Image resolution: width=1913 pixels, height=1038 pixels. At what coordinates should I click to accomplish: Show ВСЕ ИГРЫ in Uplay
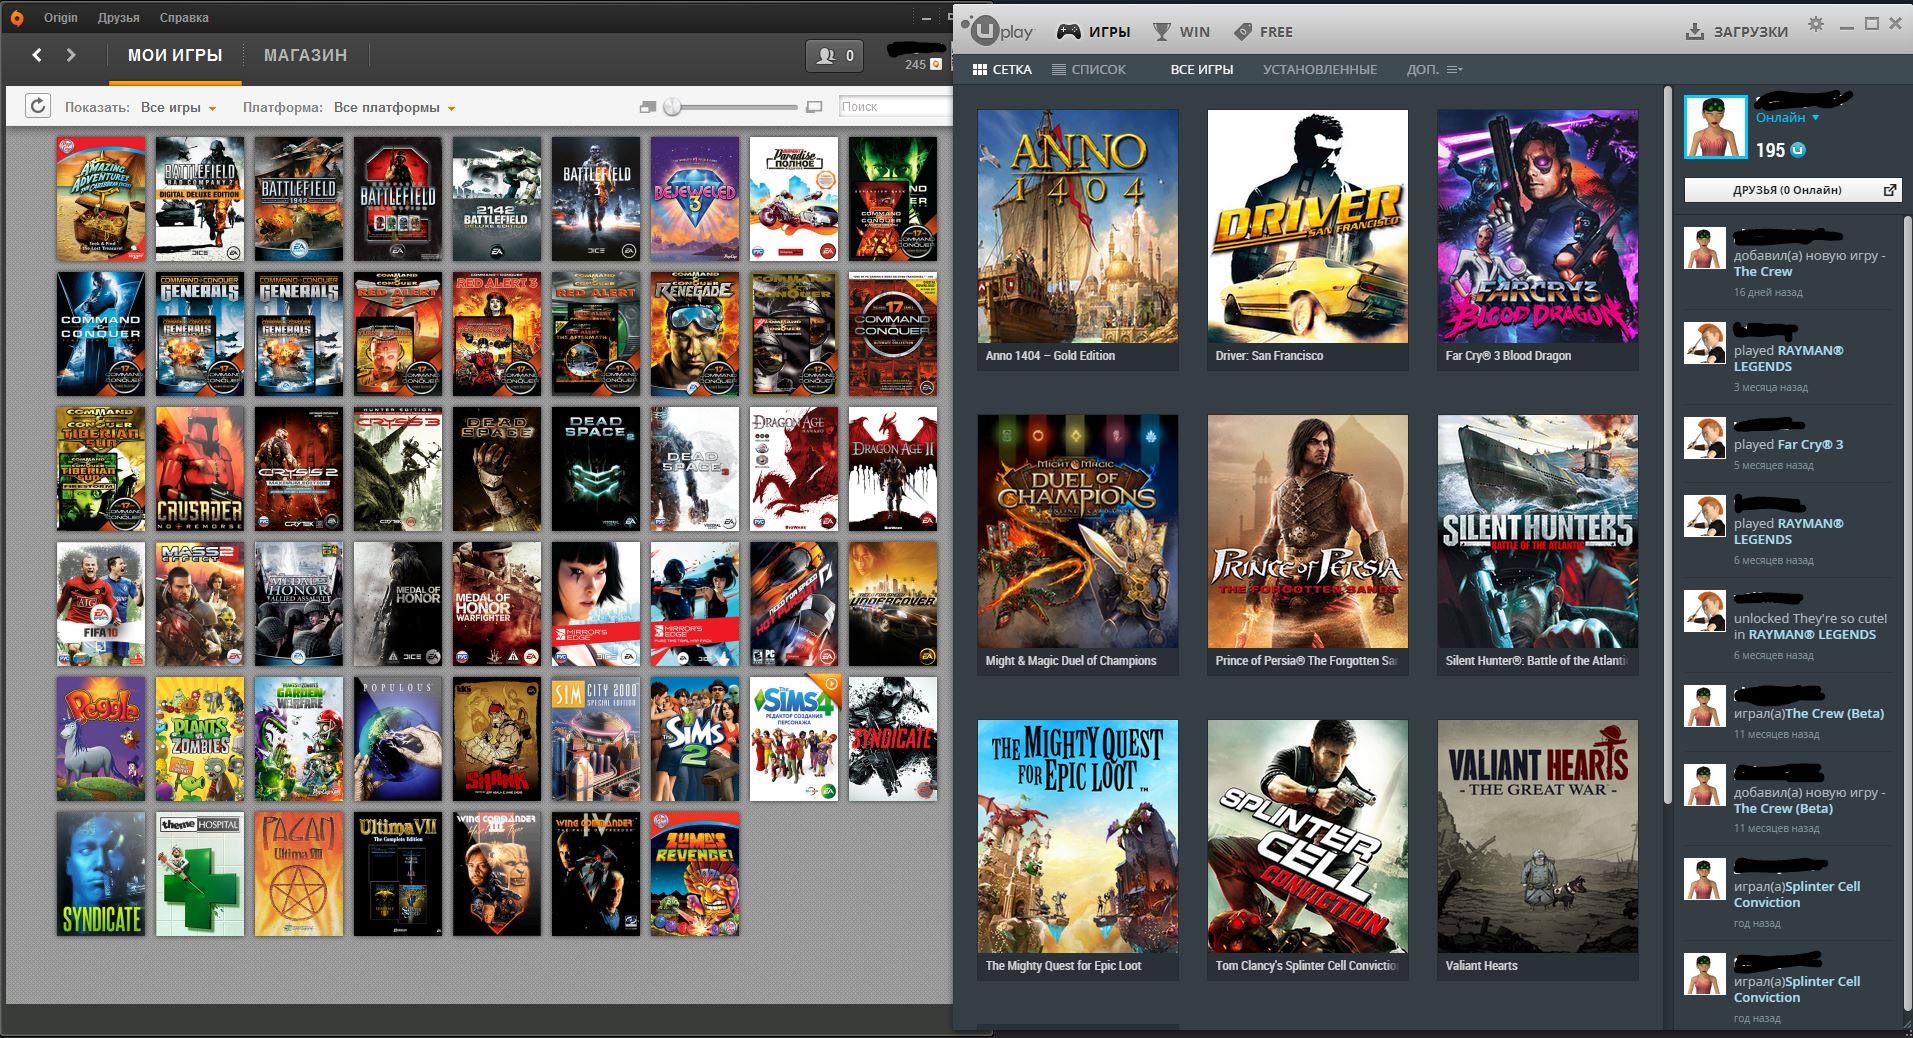point(1202,70)
